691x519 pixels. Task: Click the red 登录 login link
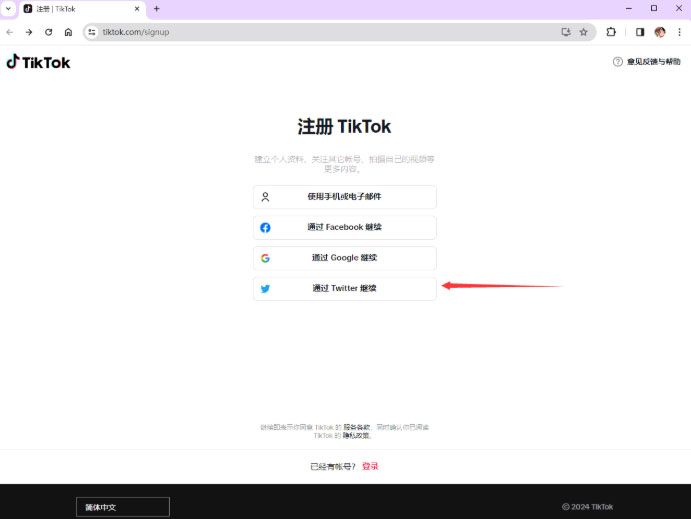click(370, 466)
